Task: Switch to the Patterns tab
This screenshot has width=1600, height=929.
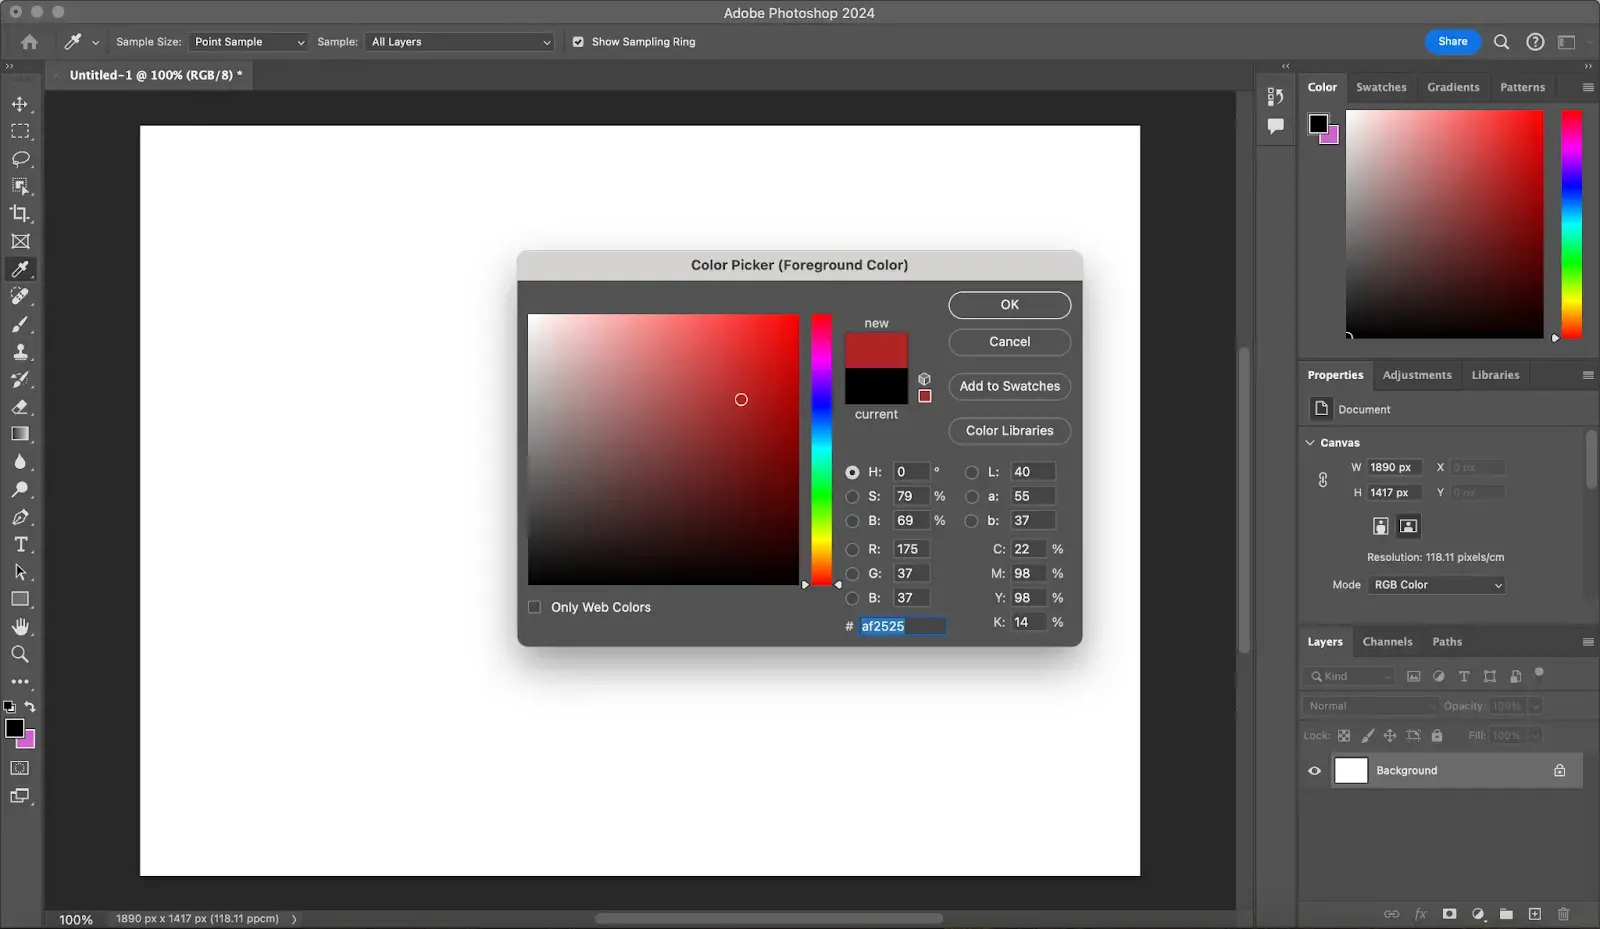Action: pyautogui.click(x=1522, y=87)
